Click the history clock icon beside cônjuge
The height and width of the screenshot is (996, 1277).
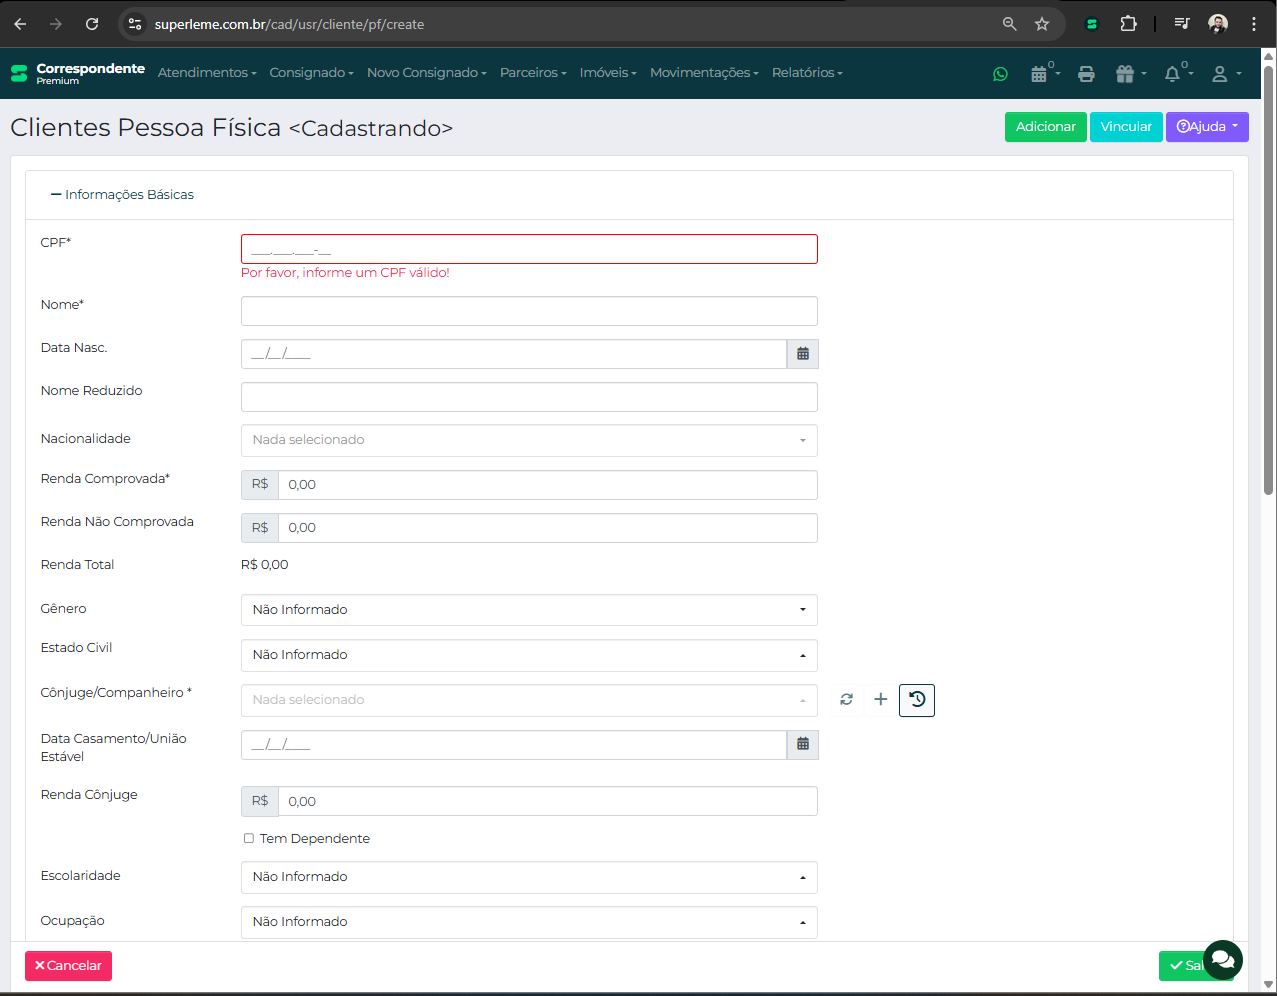pos(917,700)
